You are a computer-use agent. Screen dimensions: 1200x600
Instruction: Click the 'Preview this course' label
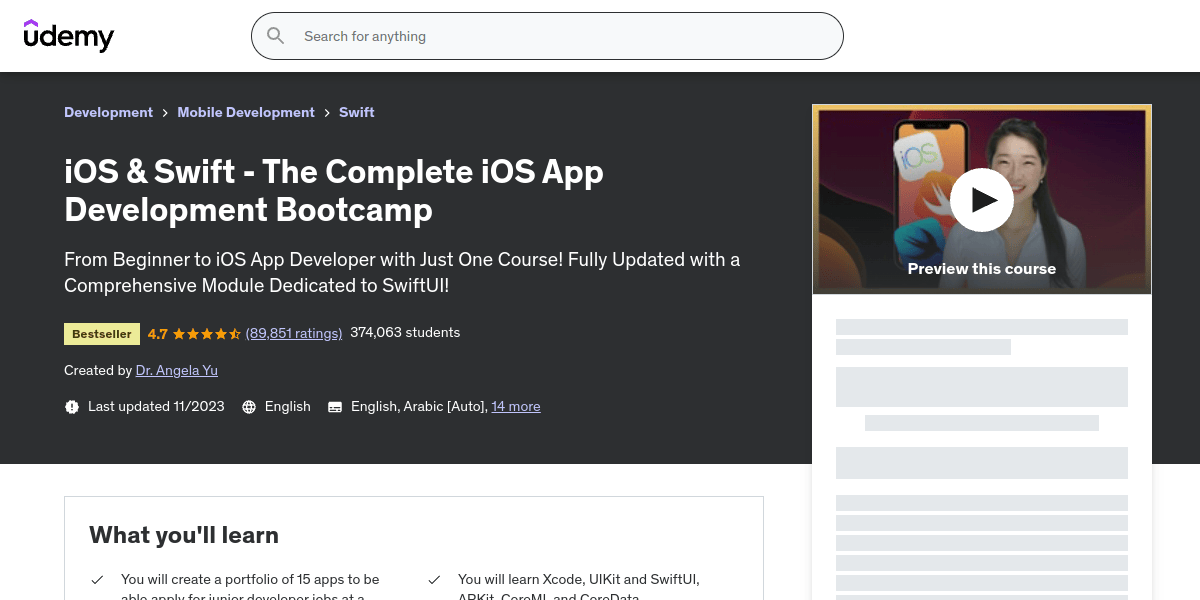pos(982,268)
